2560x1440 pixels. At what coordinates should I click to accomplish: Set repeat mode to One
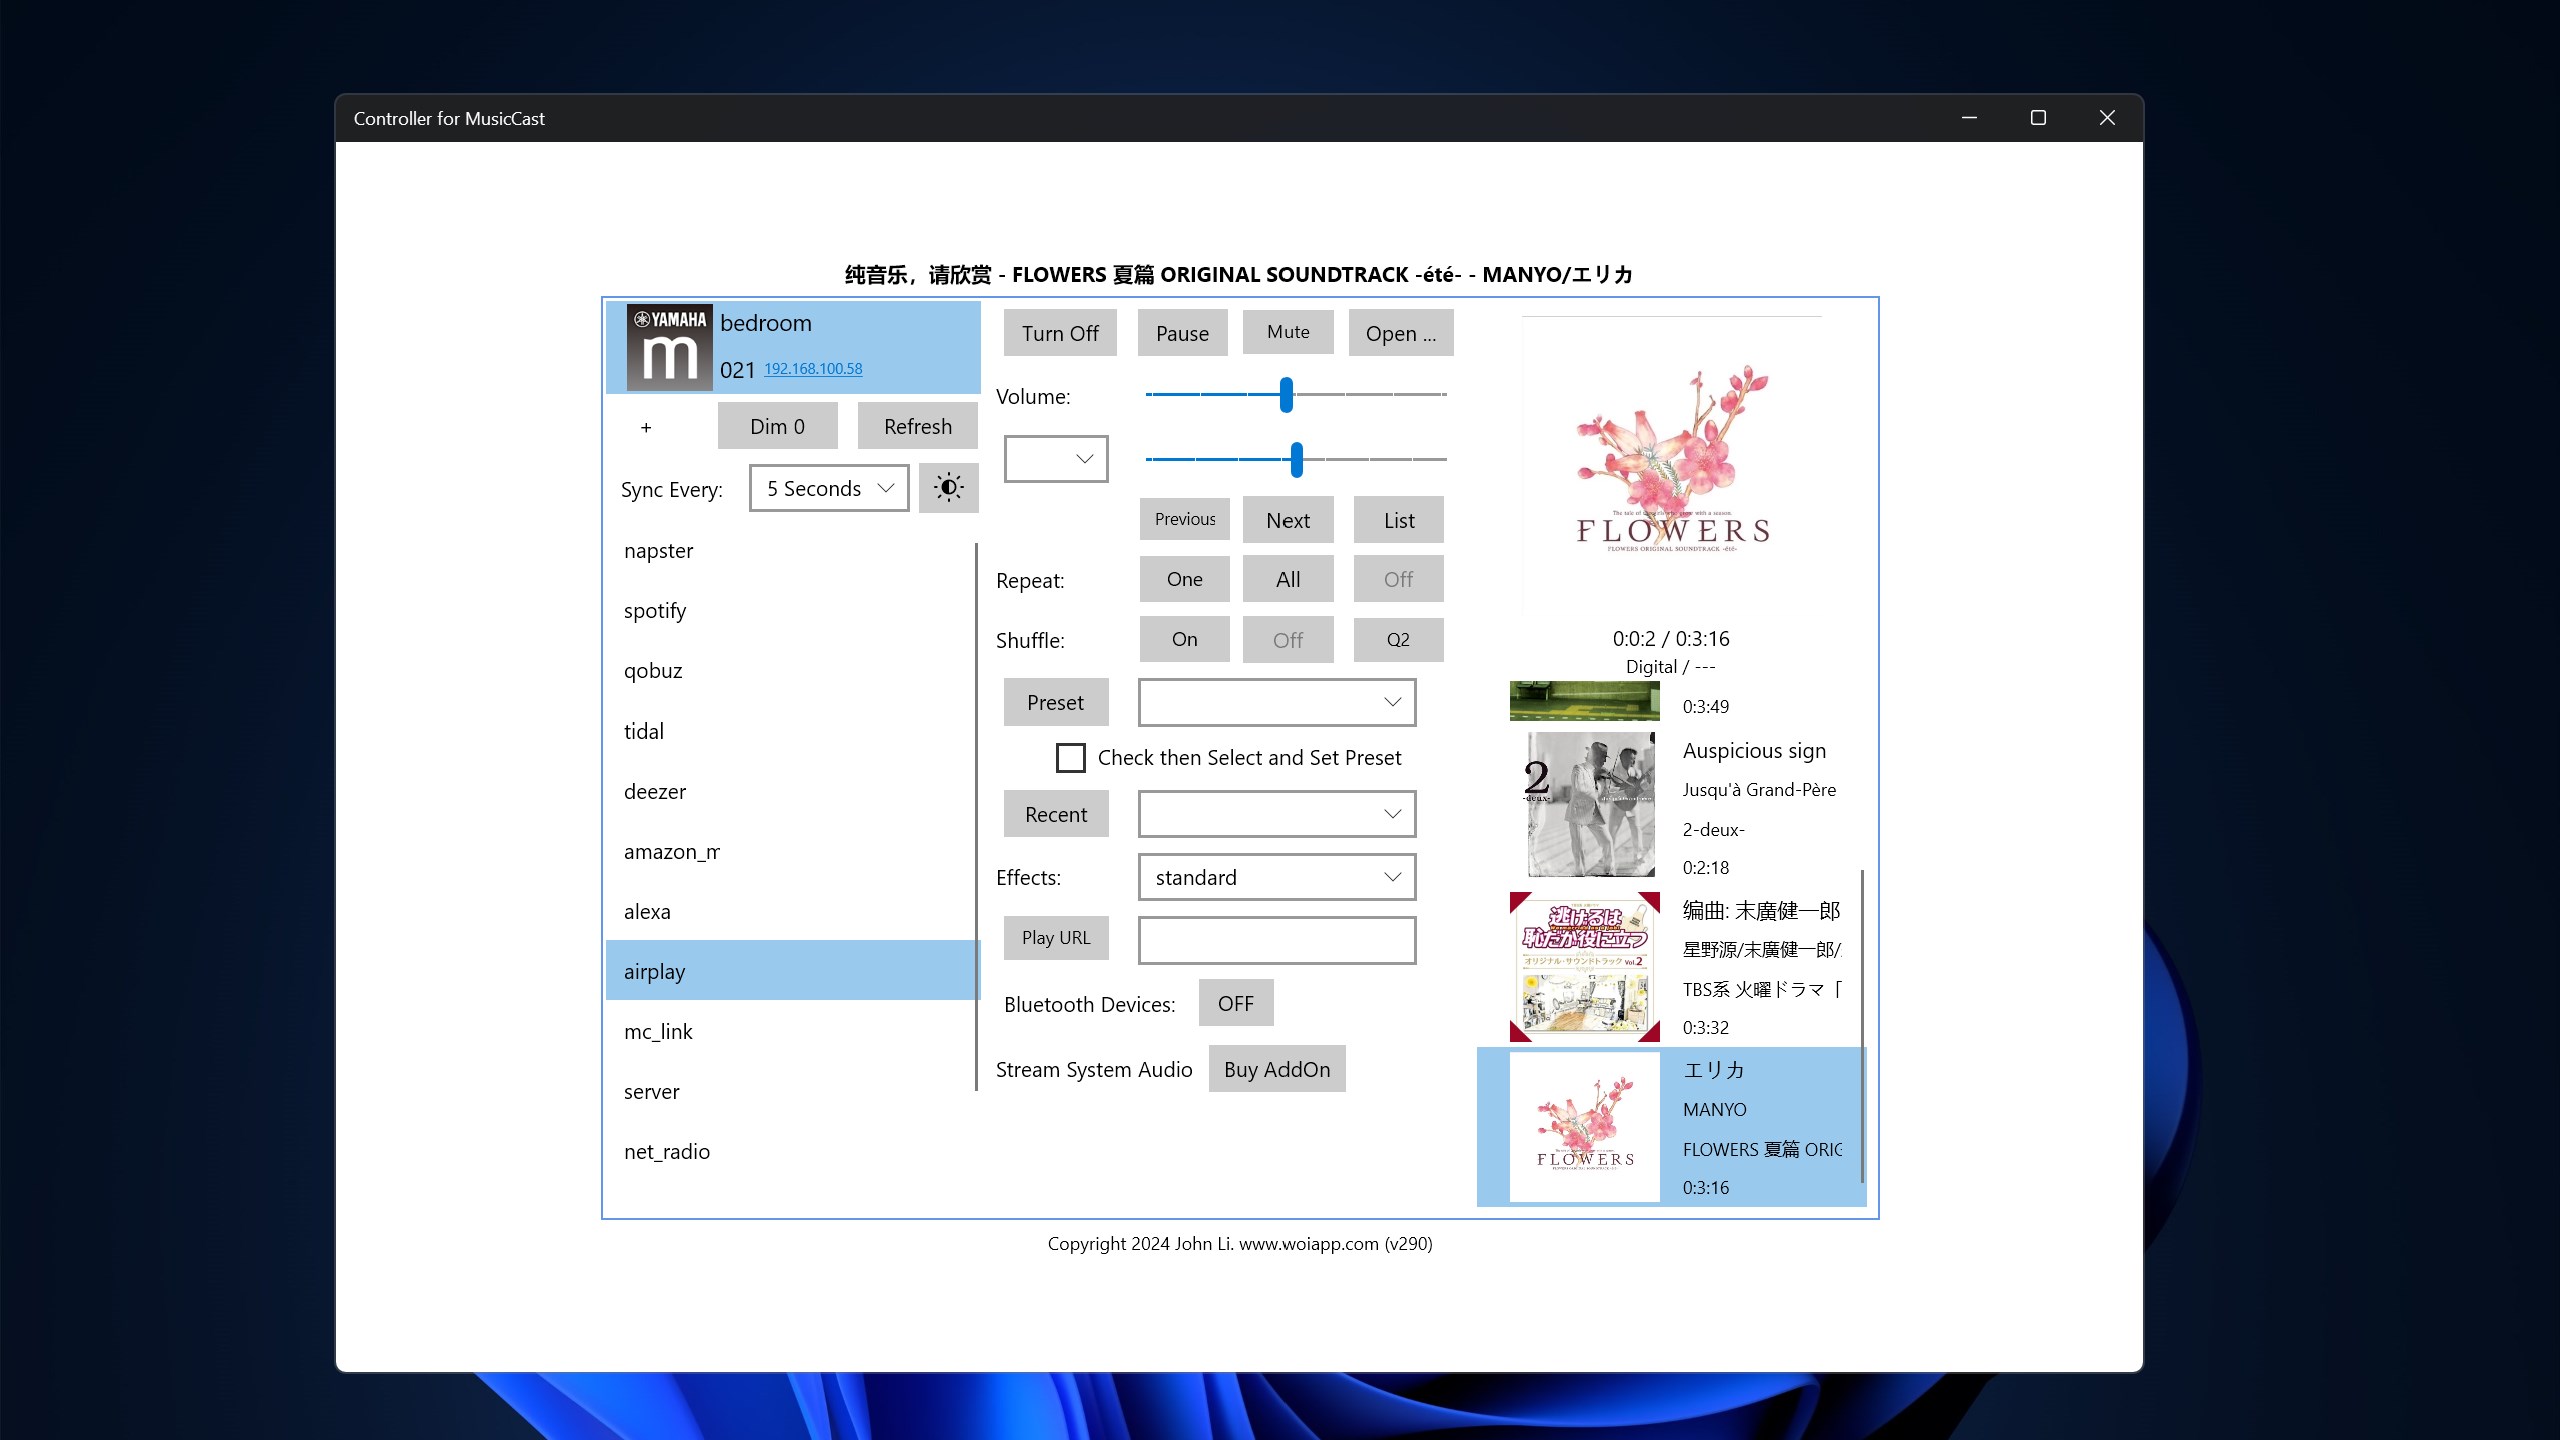(x=1184, y=580)
